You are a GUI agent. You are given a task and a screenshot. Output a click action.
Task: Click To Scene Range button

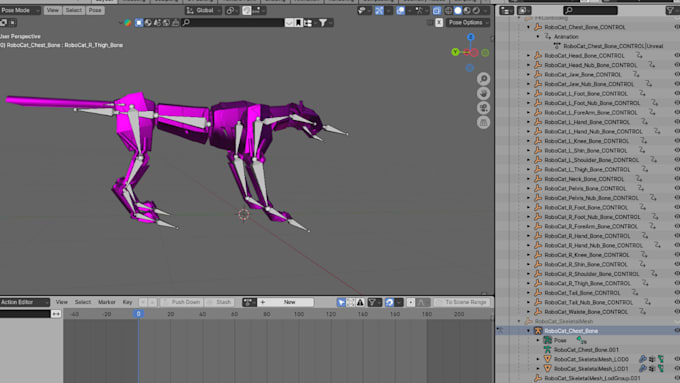coord(462,302)
